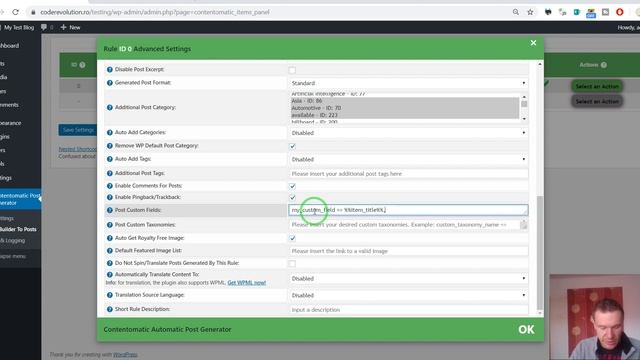Open Automatically Translate Content To dropdown

click(408, 278)
